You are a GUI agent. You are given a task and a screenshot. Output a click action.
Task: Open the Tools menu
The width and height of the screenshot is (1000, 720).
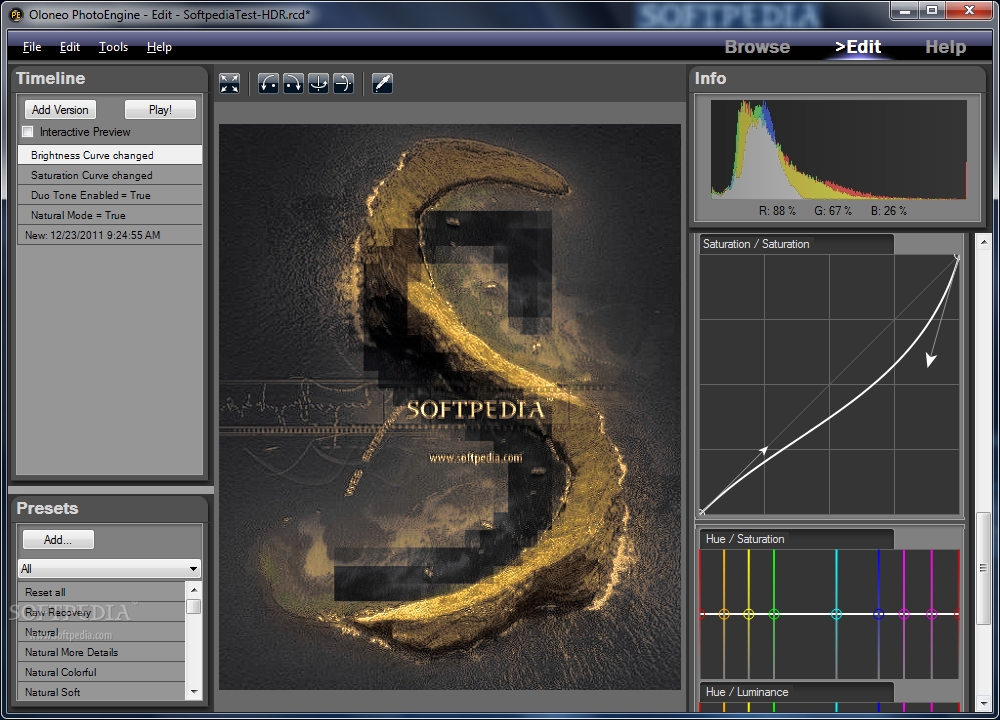point(113,47)
